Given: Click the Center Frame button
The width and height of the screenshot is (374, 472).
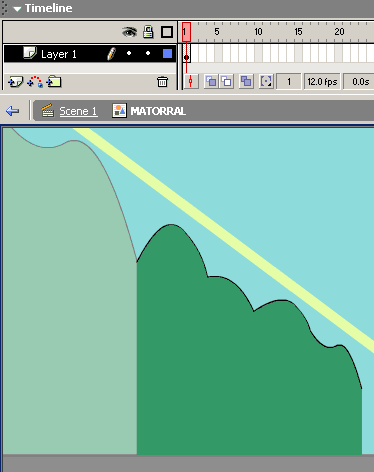Looking at the screenshot, I should pos(191,82).
